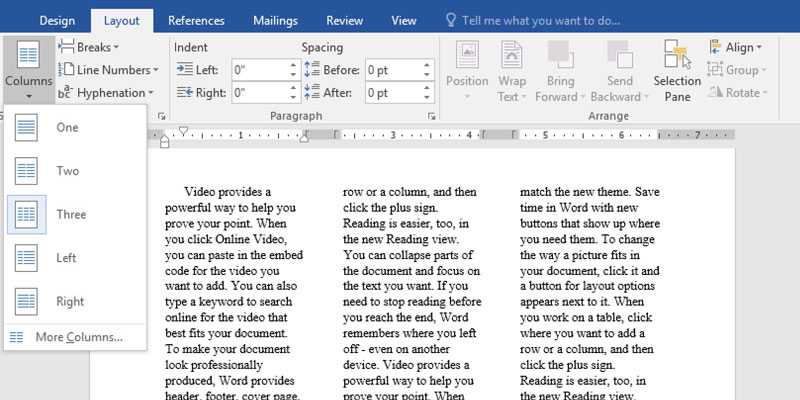The image size is (800, 400).
Task: Apply the Left column preset
Action: 27,258
